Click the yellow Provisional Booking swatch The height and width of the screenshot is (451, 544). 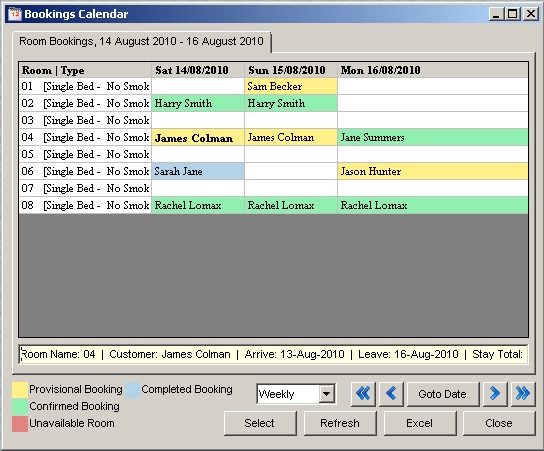pyautogui.click(x=20, y=390)
